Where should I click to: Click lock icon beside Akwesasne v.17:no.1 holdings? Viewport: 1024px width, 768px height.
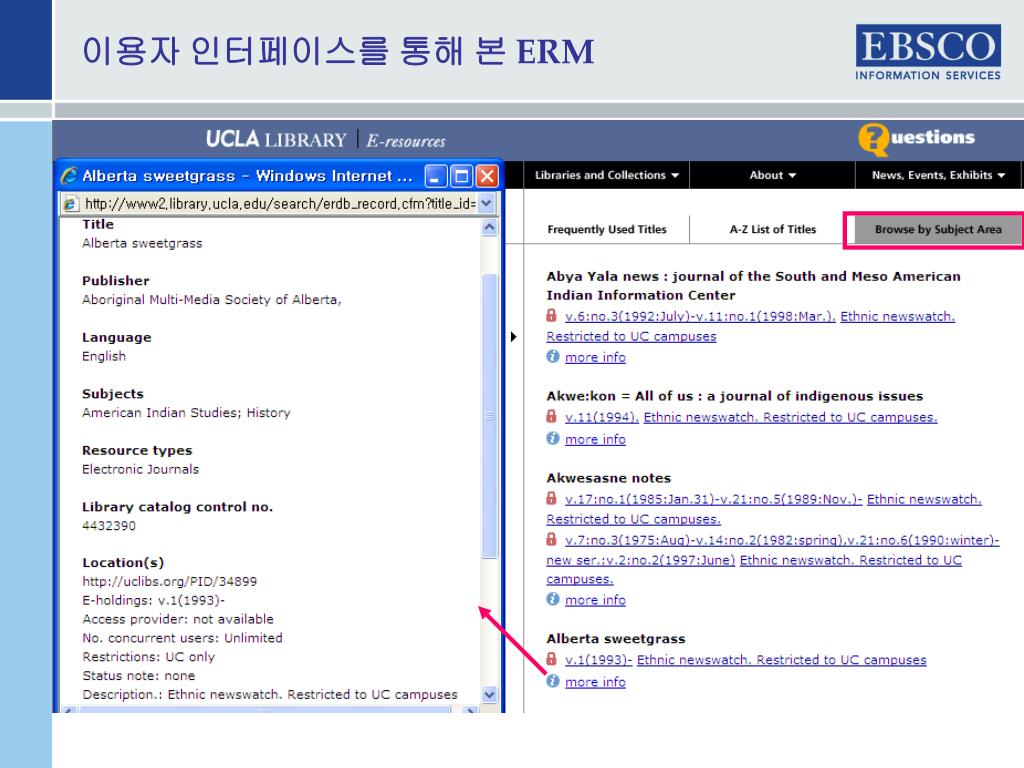pyautogui.click(x=551, y=499)
